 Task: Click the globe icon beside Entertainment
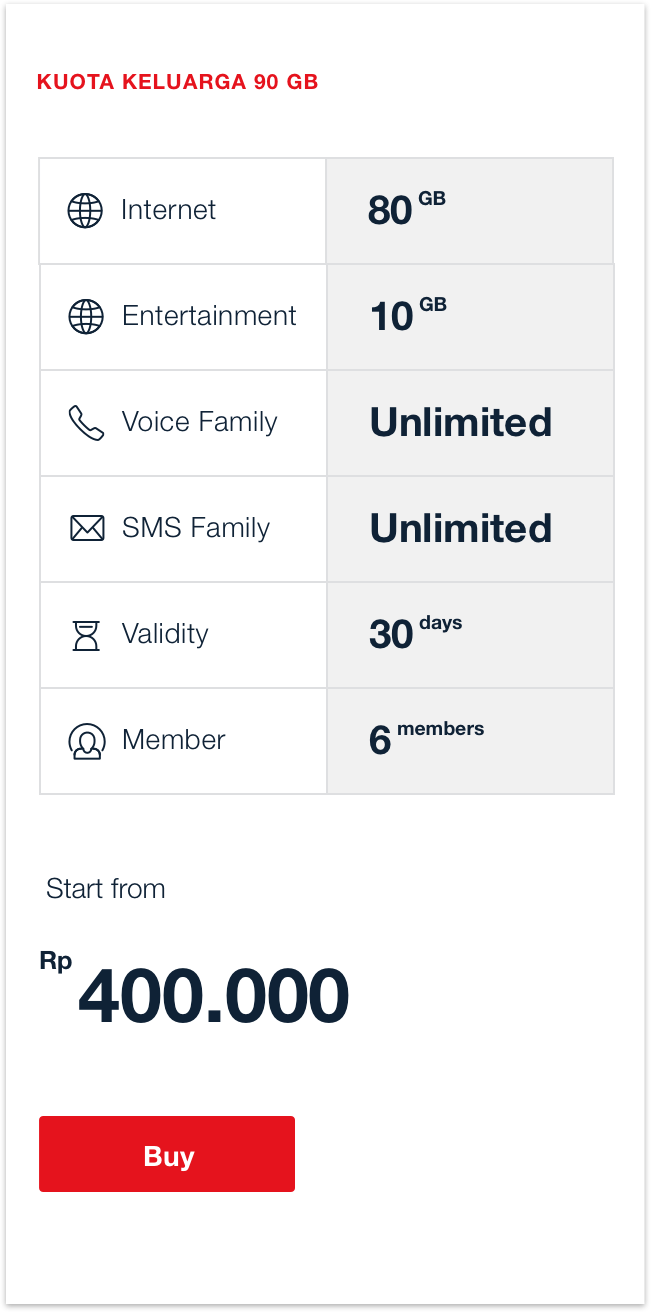pos(86,317)
